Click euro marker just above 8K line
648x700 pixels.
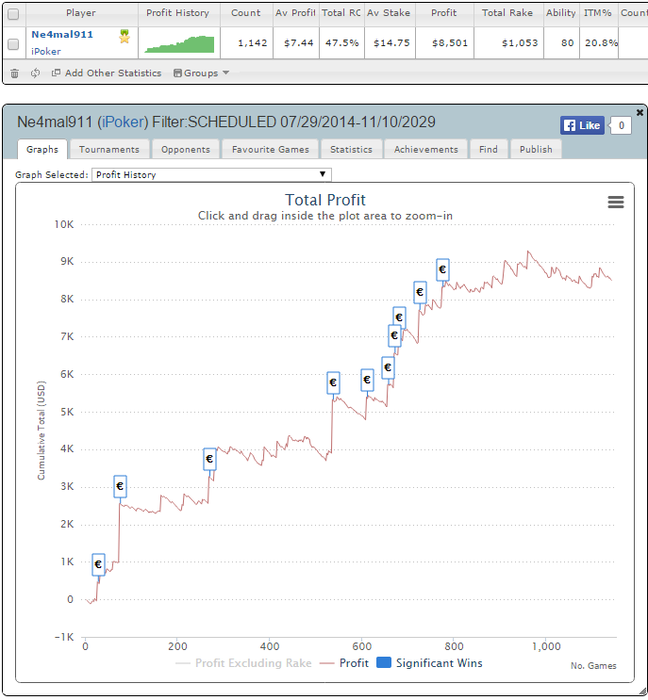[x=420, y=292]
